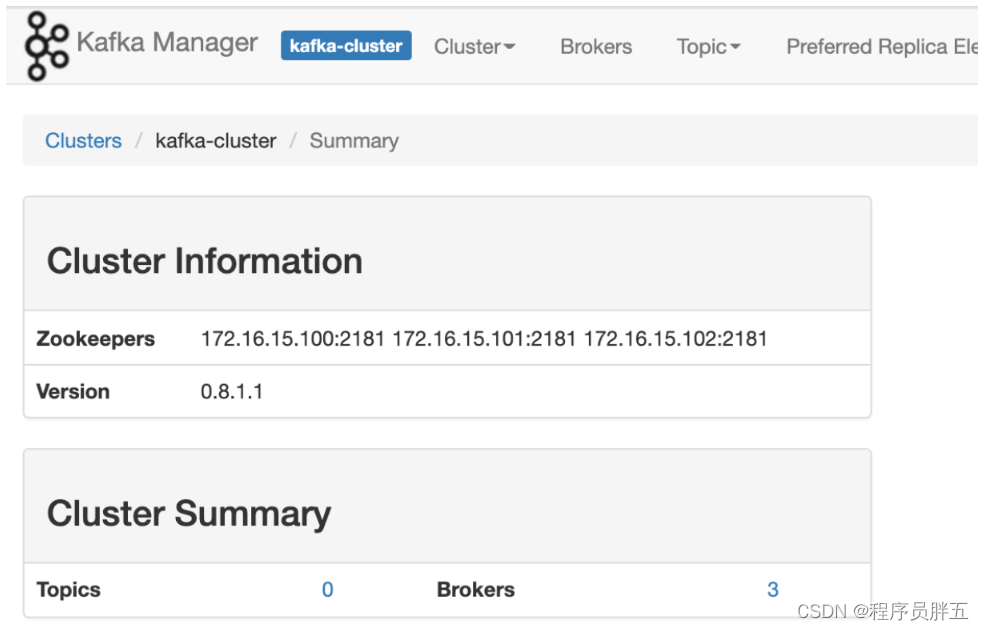The width and height of the screenshot is (984, 630).
Task: Open the Topics count link 0
Action: tap(328, 589)
